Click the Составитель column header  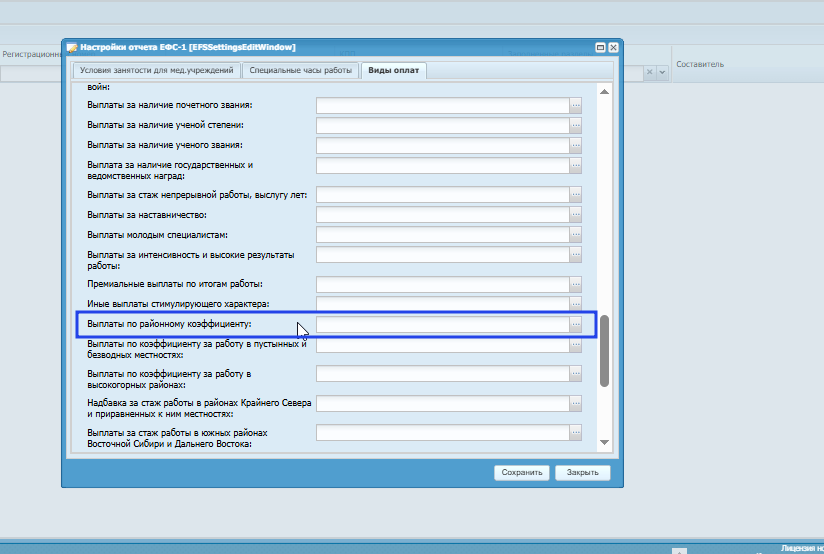click(700, 64)
